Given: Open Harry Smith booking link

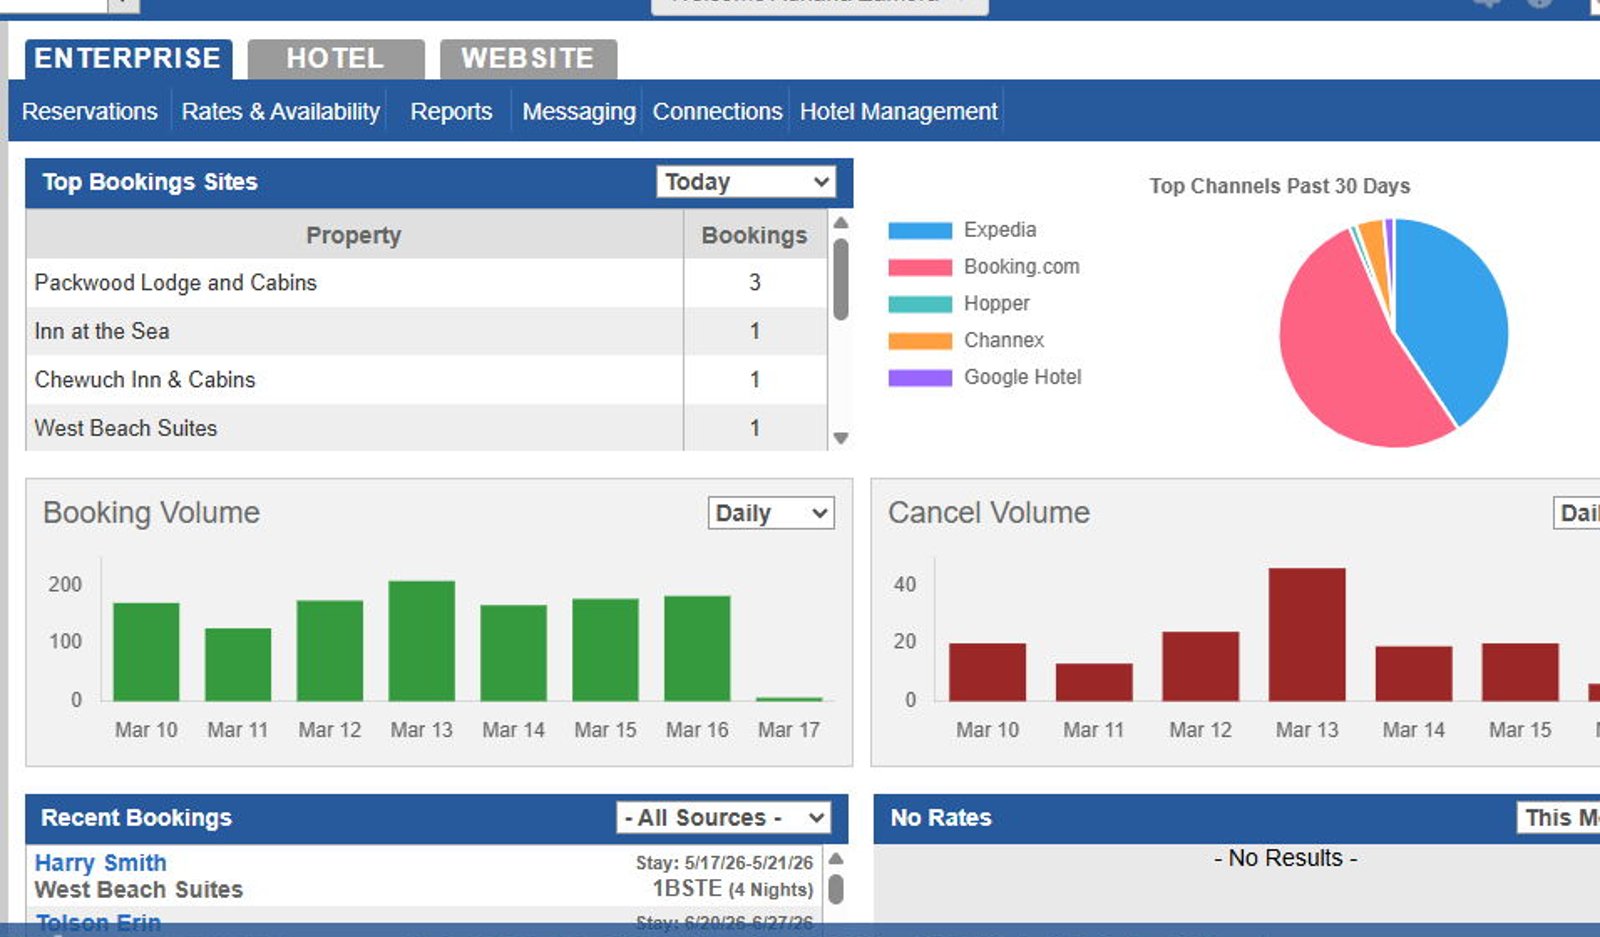Looking at the screenshot, I should [x=101, y=862].
